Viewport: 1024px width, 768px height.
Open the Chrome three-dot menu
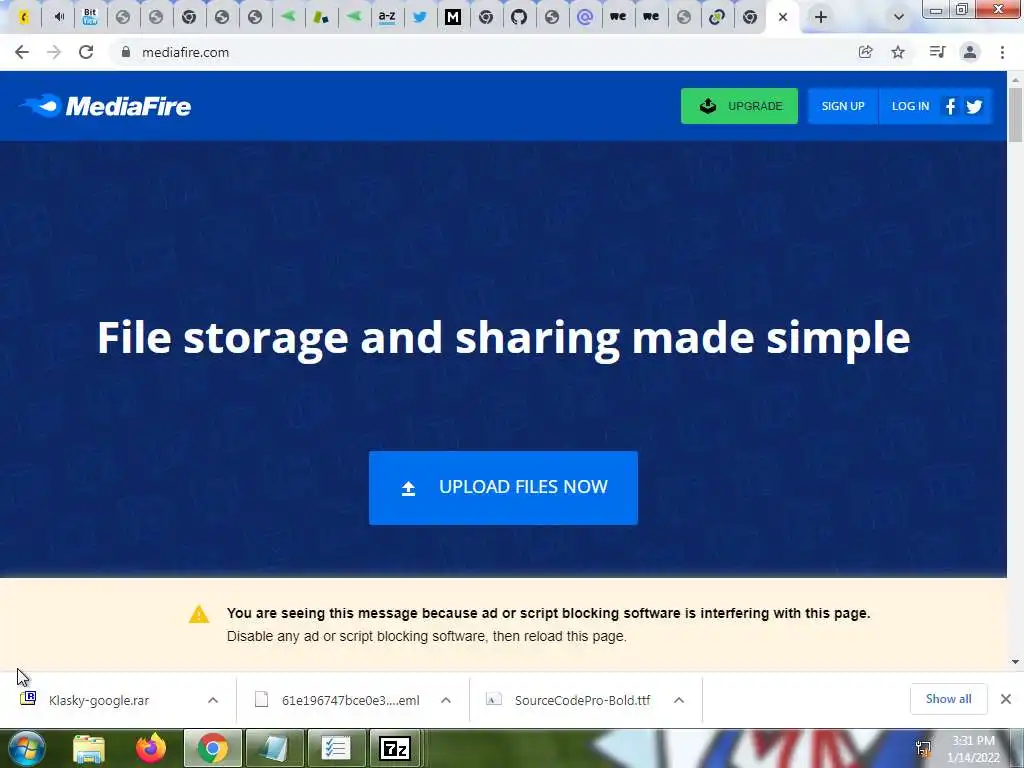pos(1002,52)
